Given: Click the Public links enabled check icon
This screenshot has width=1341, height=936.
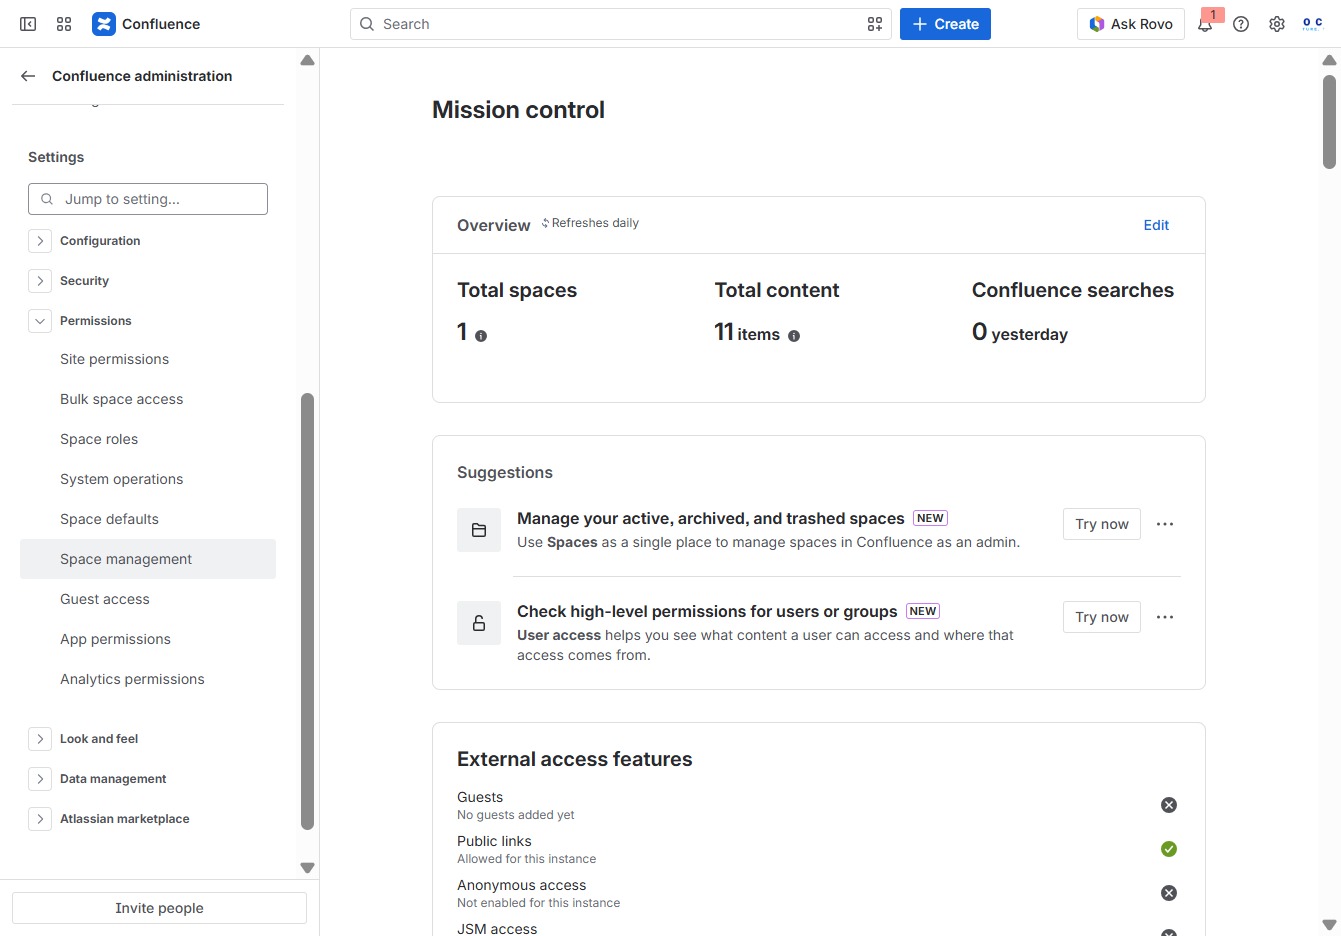Looking at the screenshot, I should click(1169, 849).
